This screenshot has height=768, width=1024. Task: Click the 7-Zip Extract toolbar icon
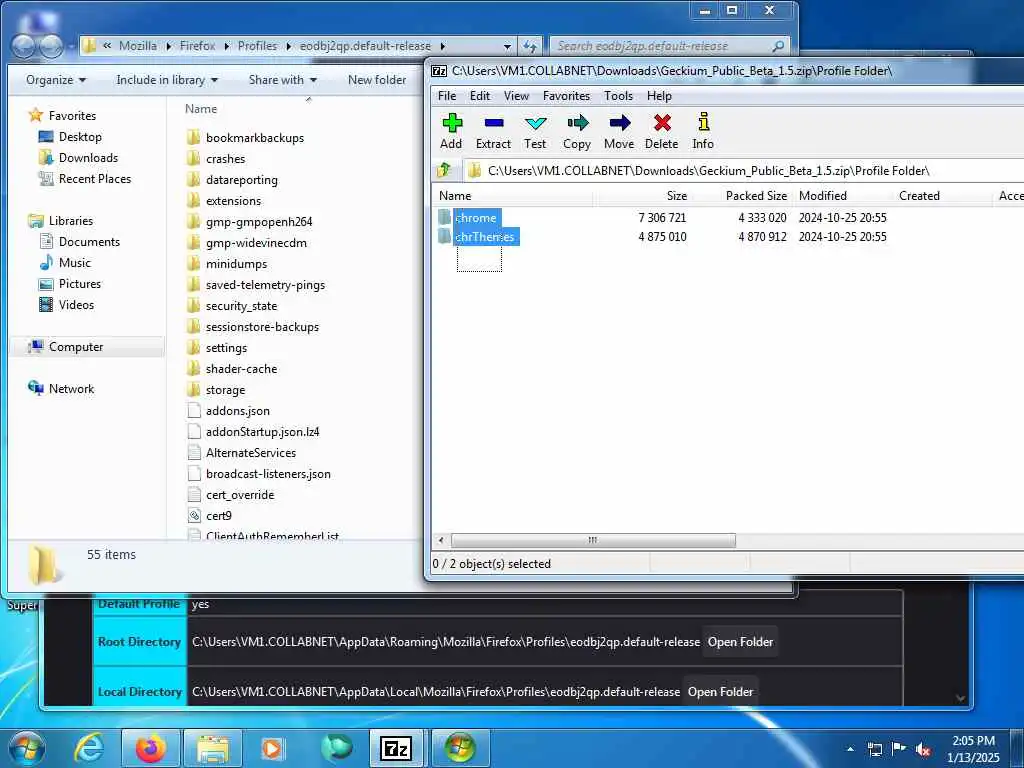pos(493,131)
